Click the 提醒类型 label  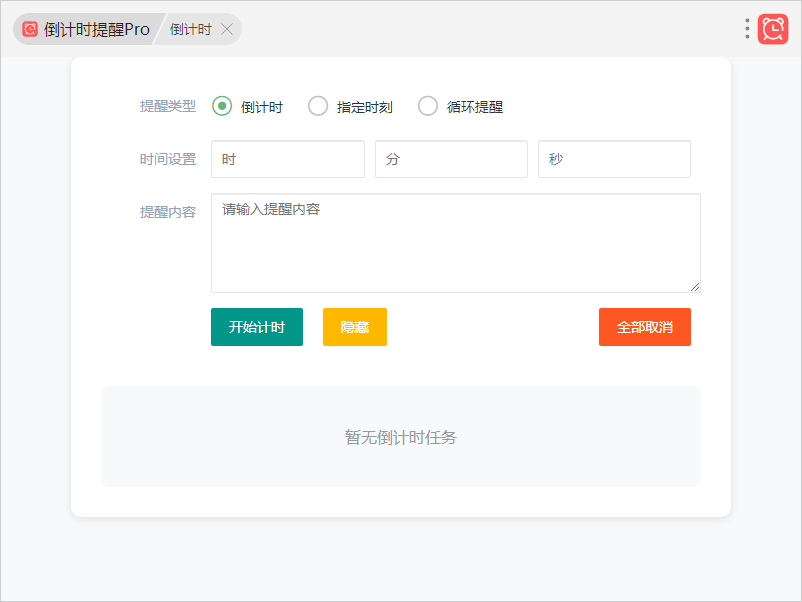(168, 106)
